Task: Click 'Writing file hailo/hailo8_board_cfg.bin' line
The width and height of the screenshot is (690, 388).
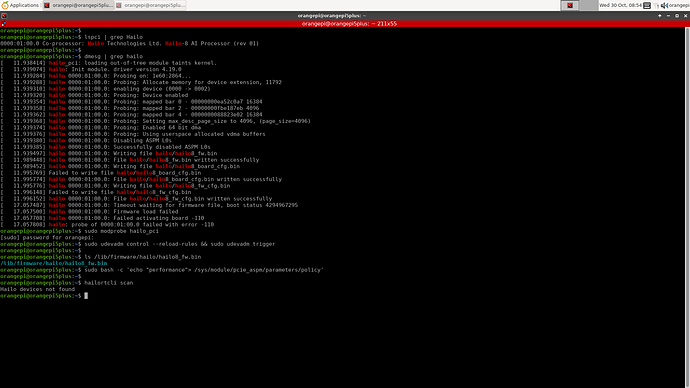Action: (120, 166)
